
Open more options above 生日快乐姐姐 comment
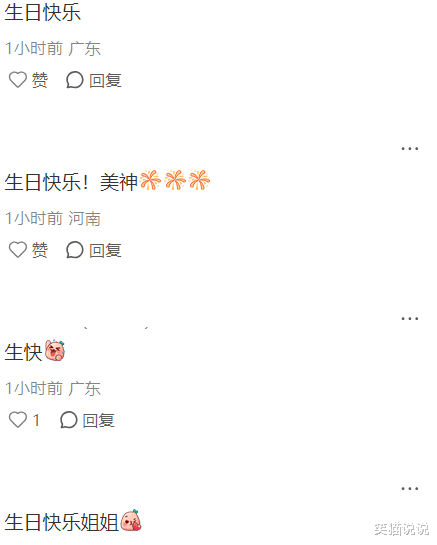[x=410, y=489]
